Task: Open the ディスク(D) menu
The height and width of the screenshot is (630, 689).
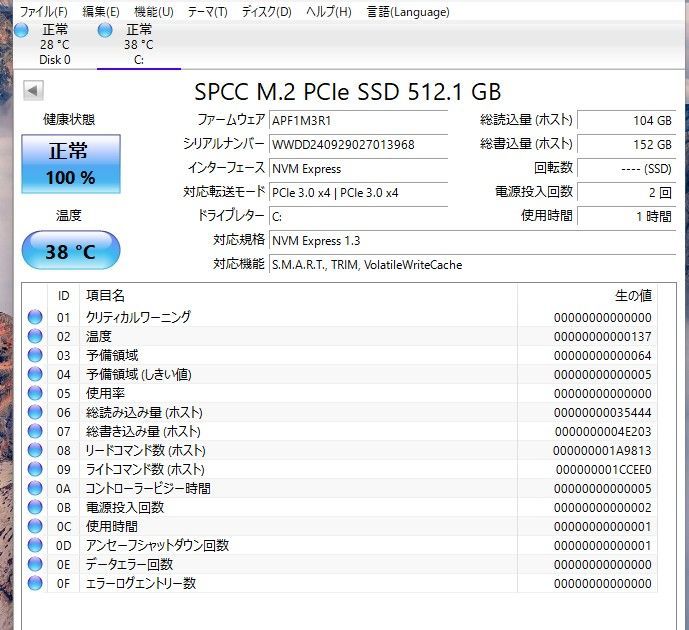Action: [266, 12]
